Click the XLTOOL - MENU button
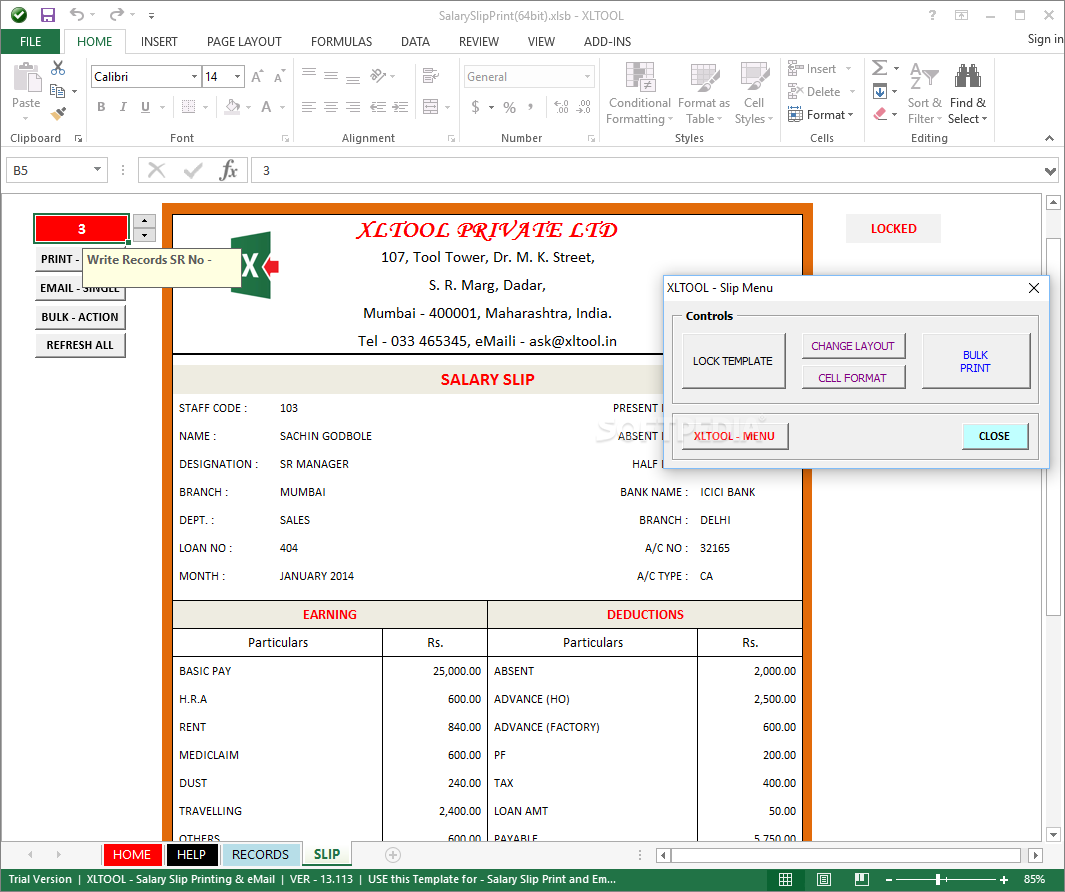The height and width of the screenshot is (892, 1065). [734, 436]
